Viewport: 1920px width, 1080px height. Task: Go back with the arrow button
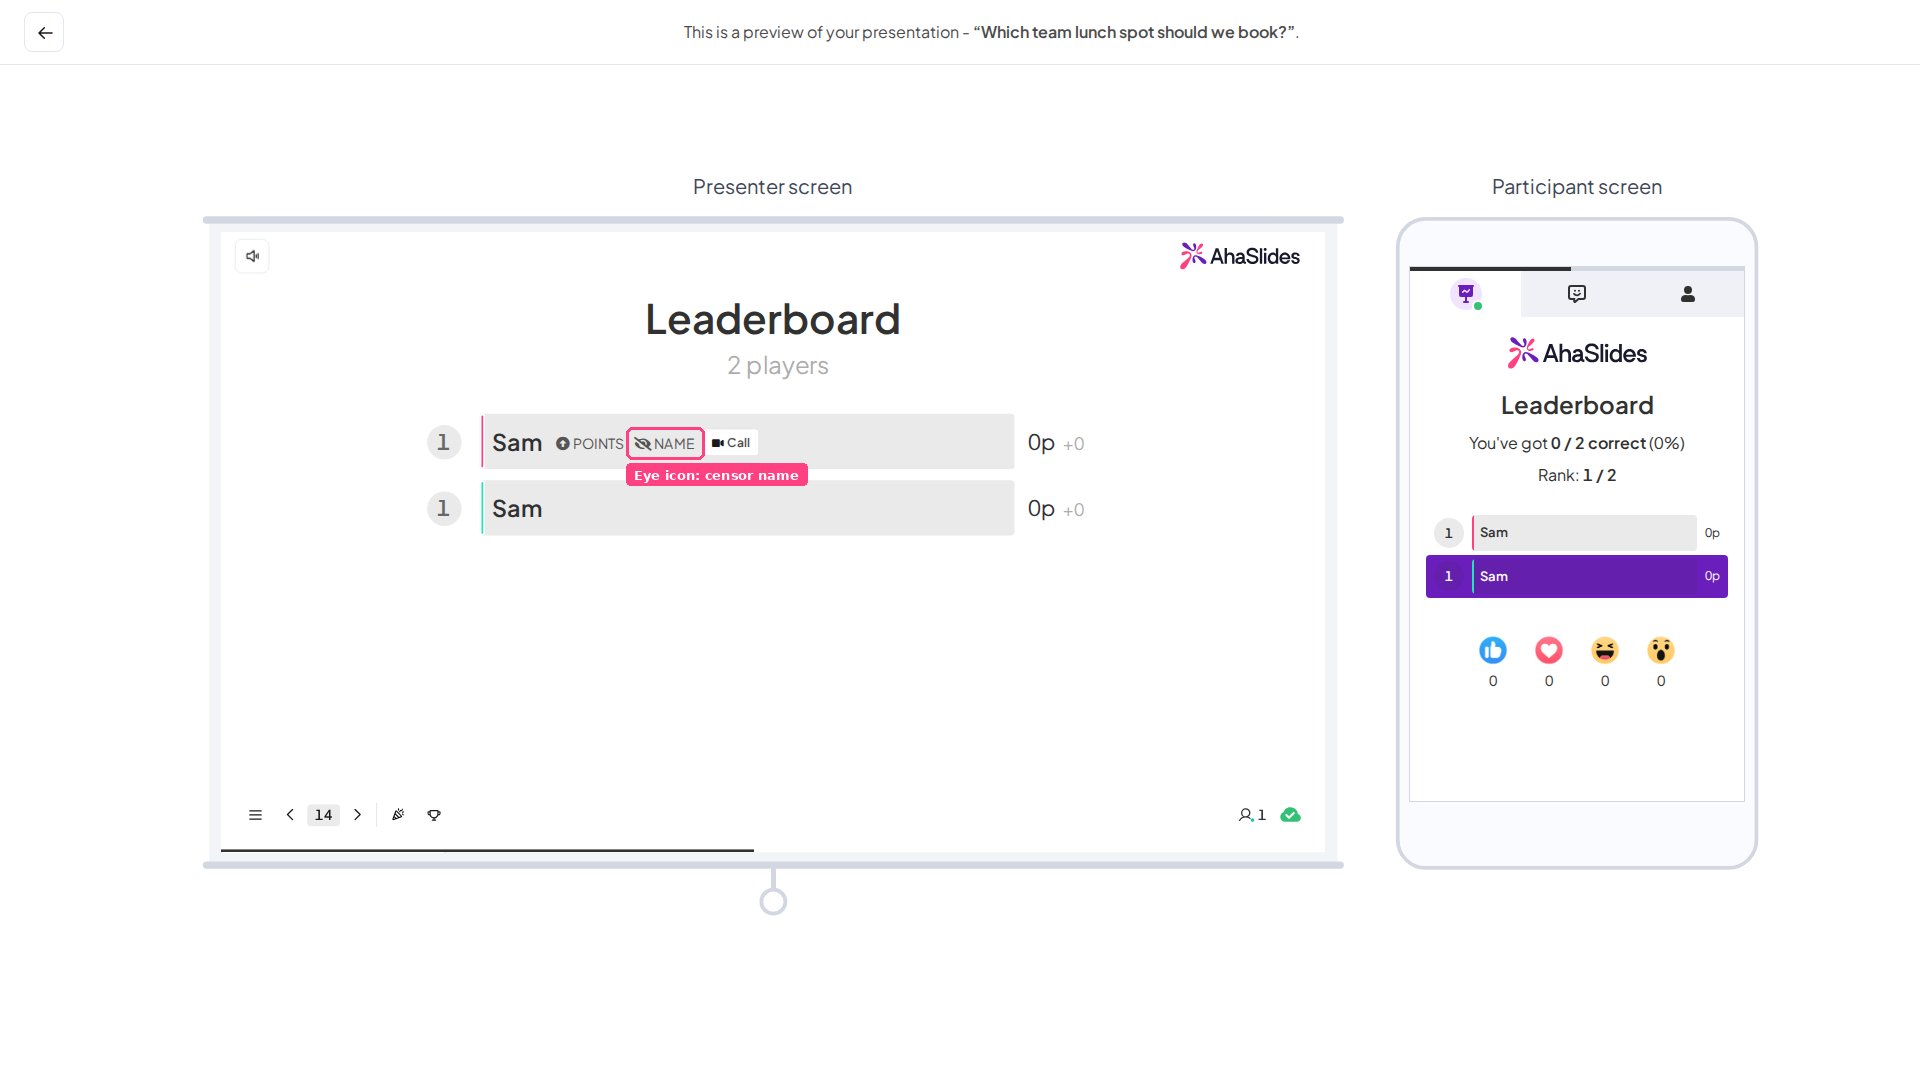coord(44,33)
